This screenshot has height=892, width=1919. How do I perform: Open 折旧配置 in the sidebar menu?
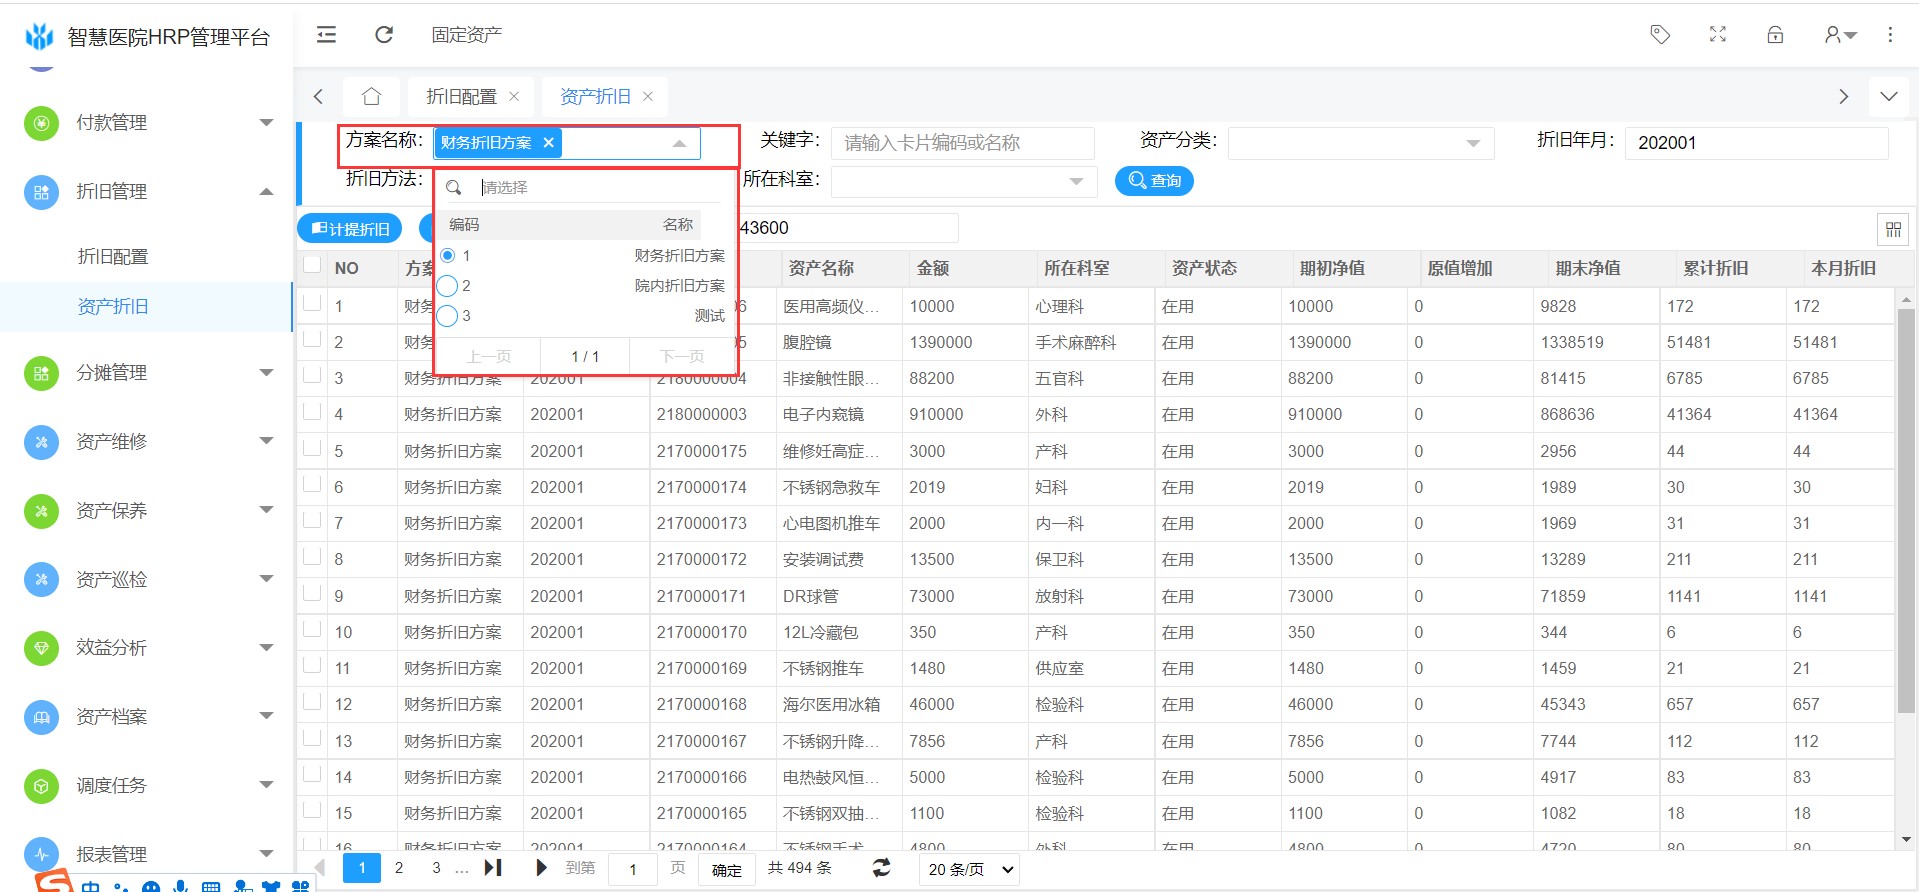(x=113, y=257)
